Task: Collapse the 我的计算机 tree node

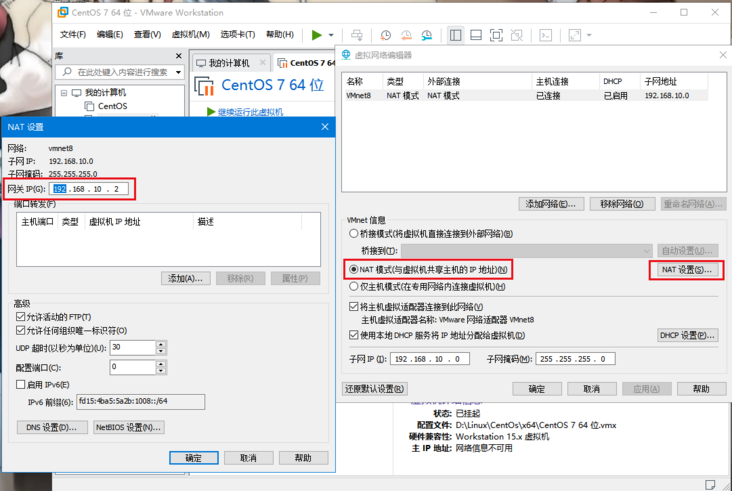Action: [x=64, y=92]
